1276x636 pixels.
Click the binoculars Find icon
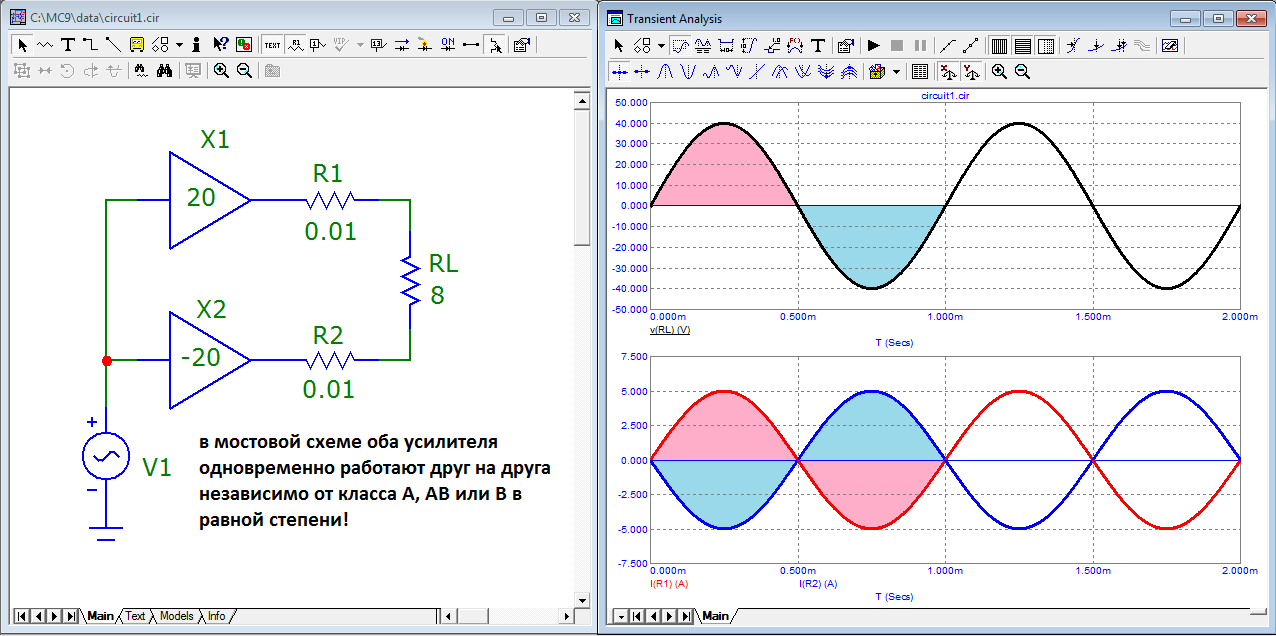pyautogui.click(x=166, y=71)
